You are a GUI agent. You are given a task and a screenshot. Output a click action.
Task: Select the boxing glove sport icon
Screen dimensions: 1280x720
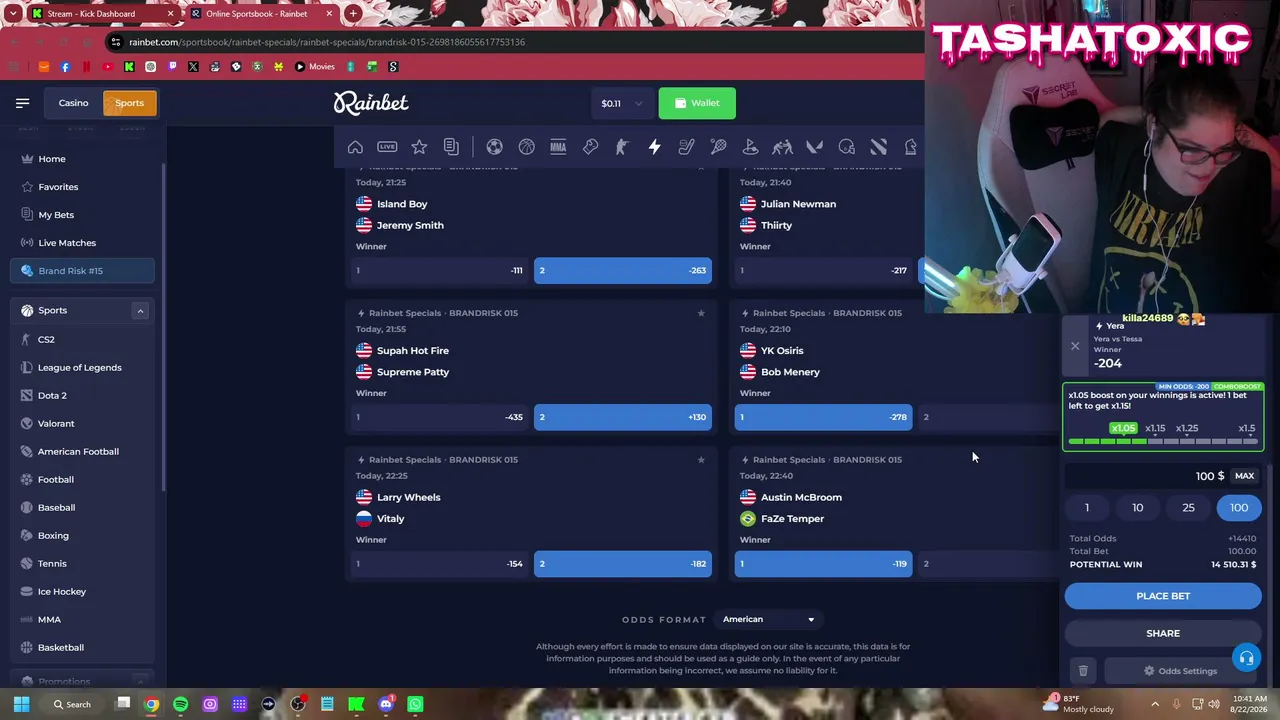point(590,147)
